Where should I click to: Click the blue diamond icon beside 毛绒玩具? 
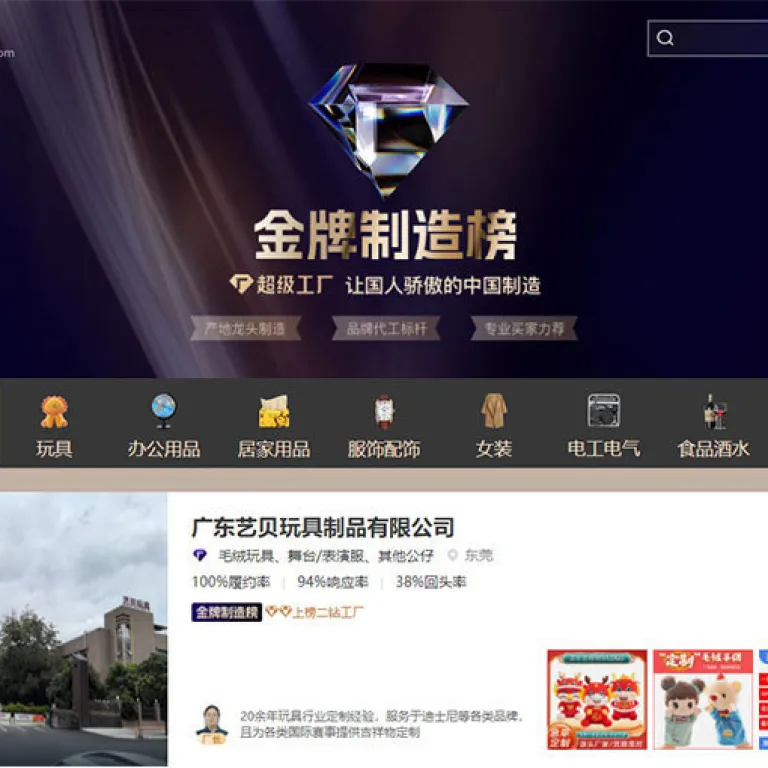click(x=200, y=555)
